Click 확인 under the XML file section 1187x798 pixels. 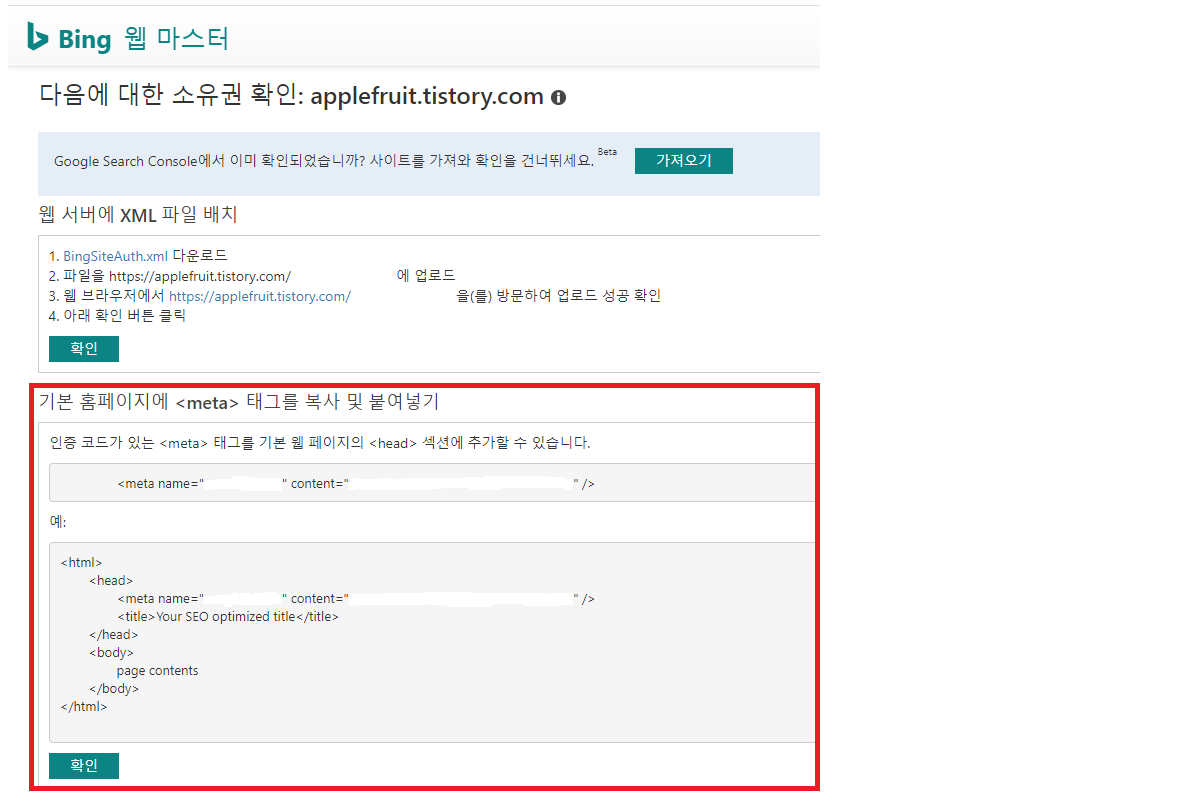(84, 348)
